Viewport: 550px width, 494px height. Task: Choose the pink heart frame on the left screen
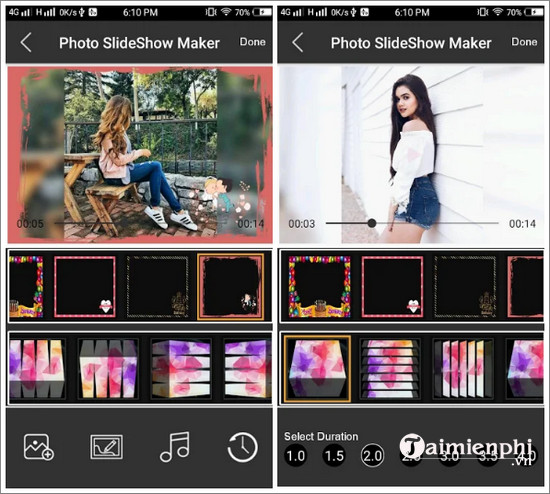coord(85,287)
